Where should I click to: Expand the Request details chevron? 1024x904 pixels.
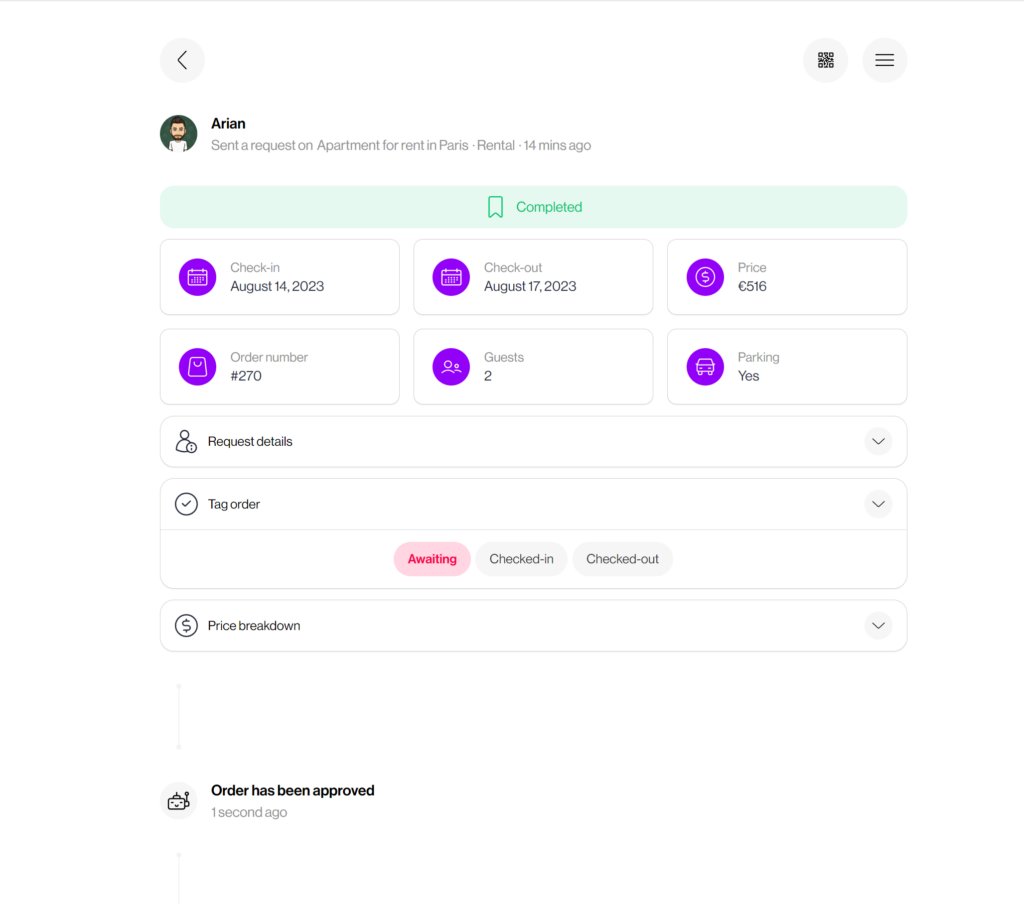coord(878,441)
